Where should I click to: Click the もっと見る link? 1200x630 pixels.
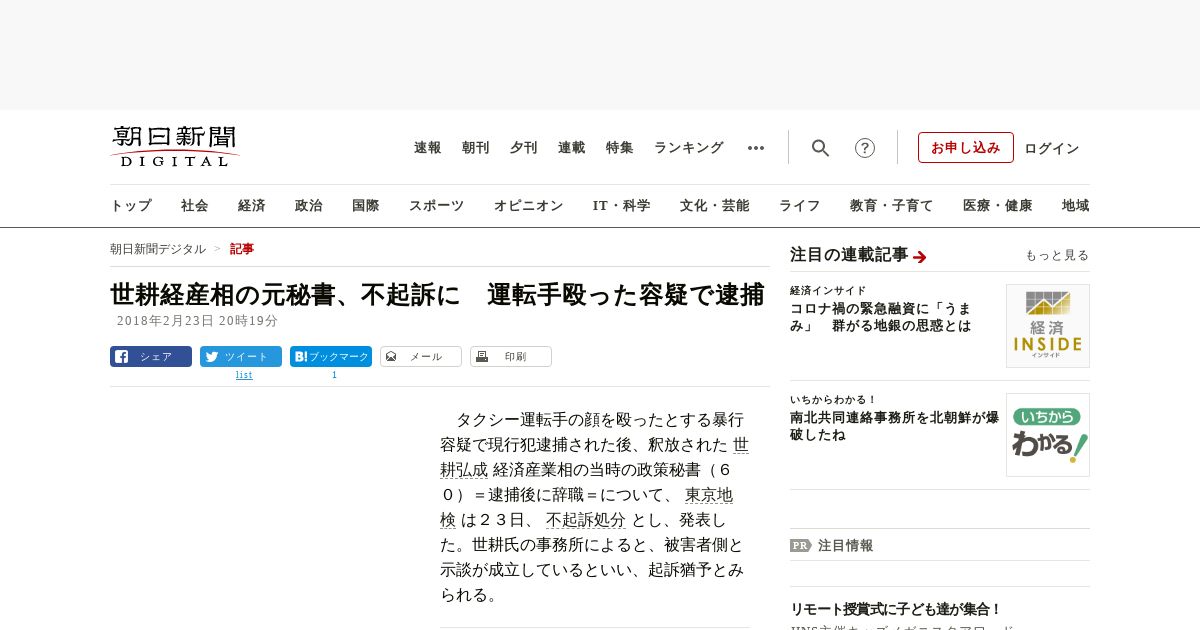(x=1057, y=255)
